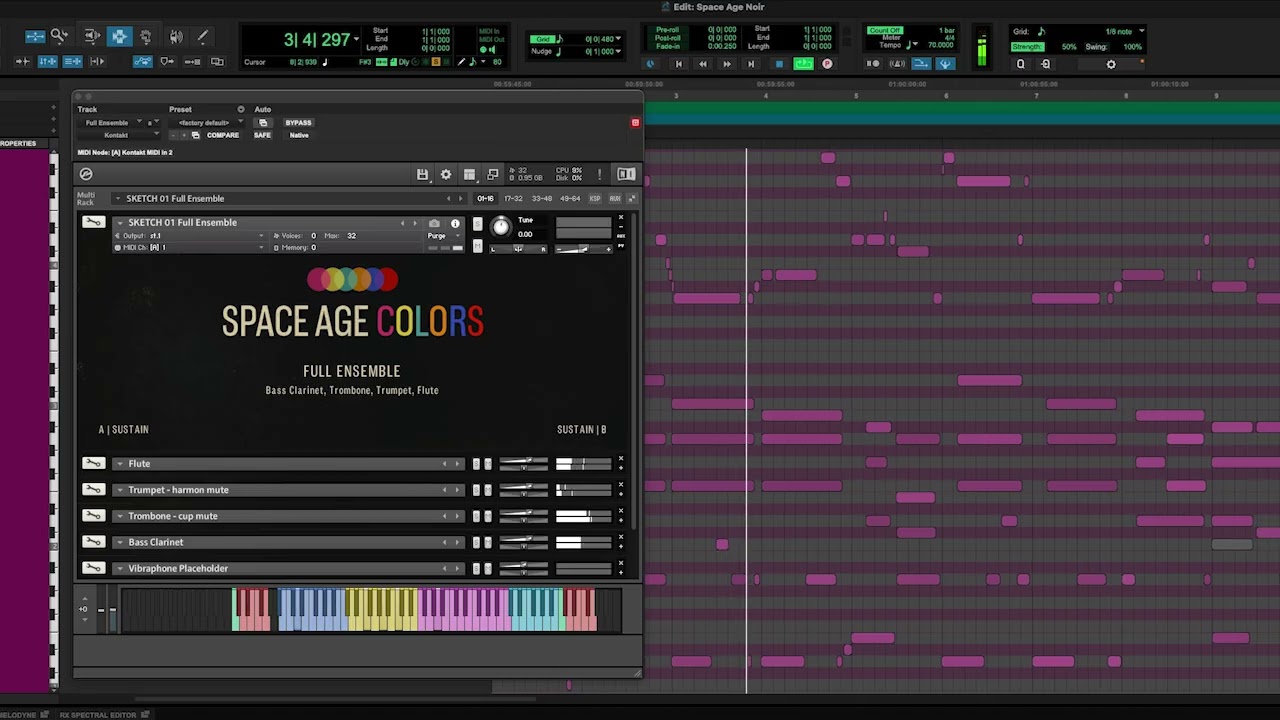1280x720 pixels.
Task: Switch to Multi Rack page 01-16
Action: pos(485,198)
